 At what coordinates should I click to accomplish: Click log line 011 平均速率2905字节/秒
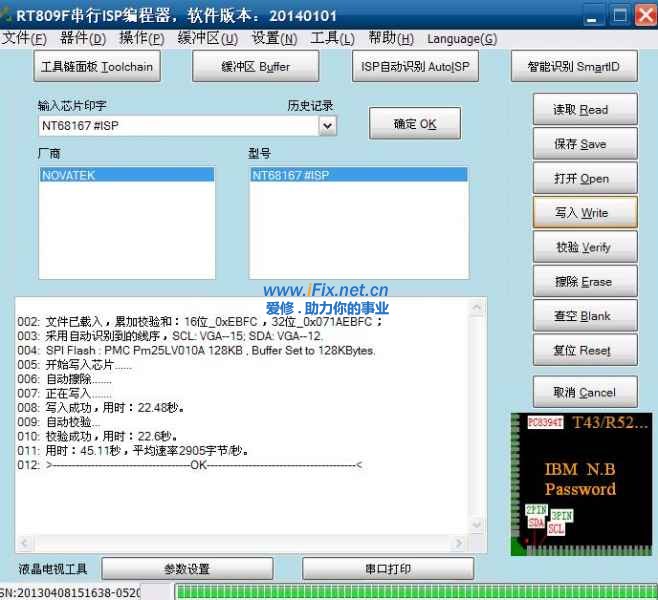pos(133,451)
